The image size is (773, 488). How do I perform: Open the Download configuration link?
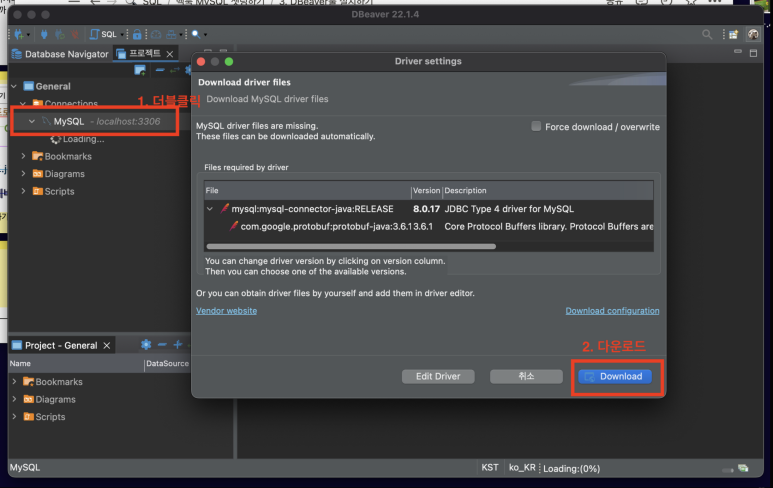pyautogui.click(x=612, y=311)
